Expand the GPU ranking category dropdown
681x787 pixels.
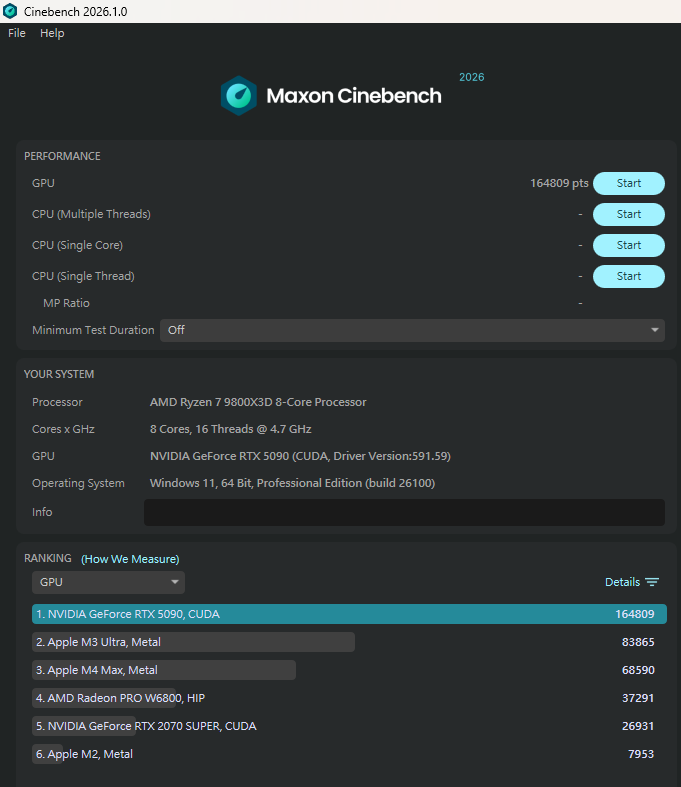pos(108,582)
